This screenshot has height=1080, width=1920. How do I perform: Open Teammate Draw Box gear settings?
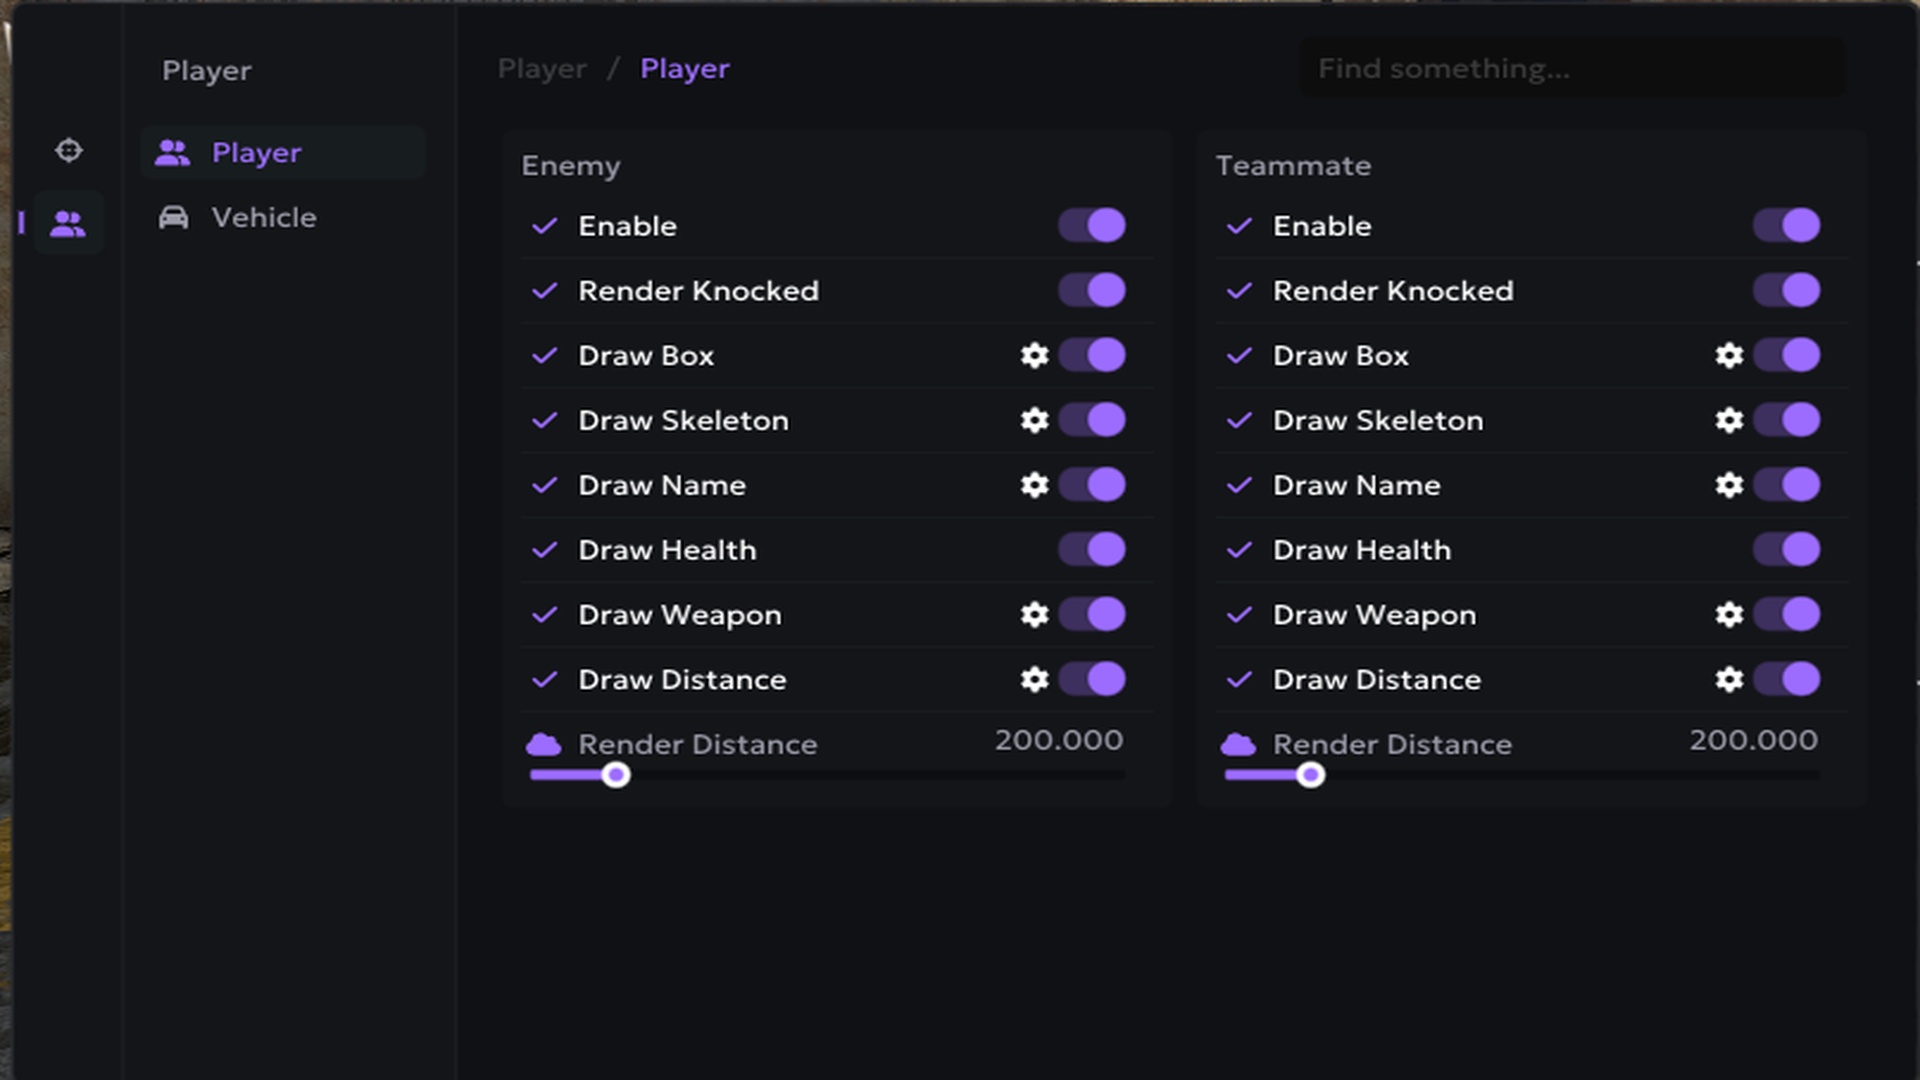coord(1729,355)
